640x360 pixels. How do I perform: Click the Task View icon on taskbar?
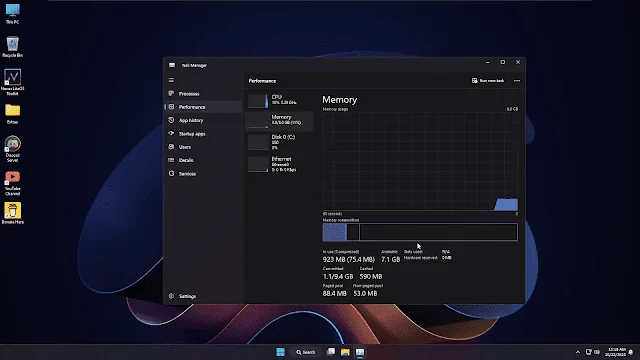331,352
